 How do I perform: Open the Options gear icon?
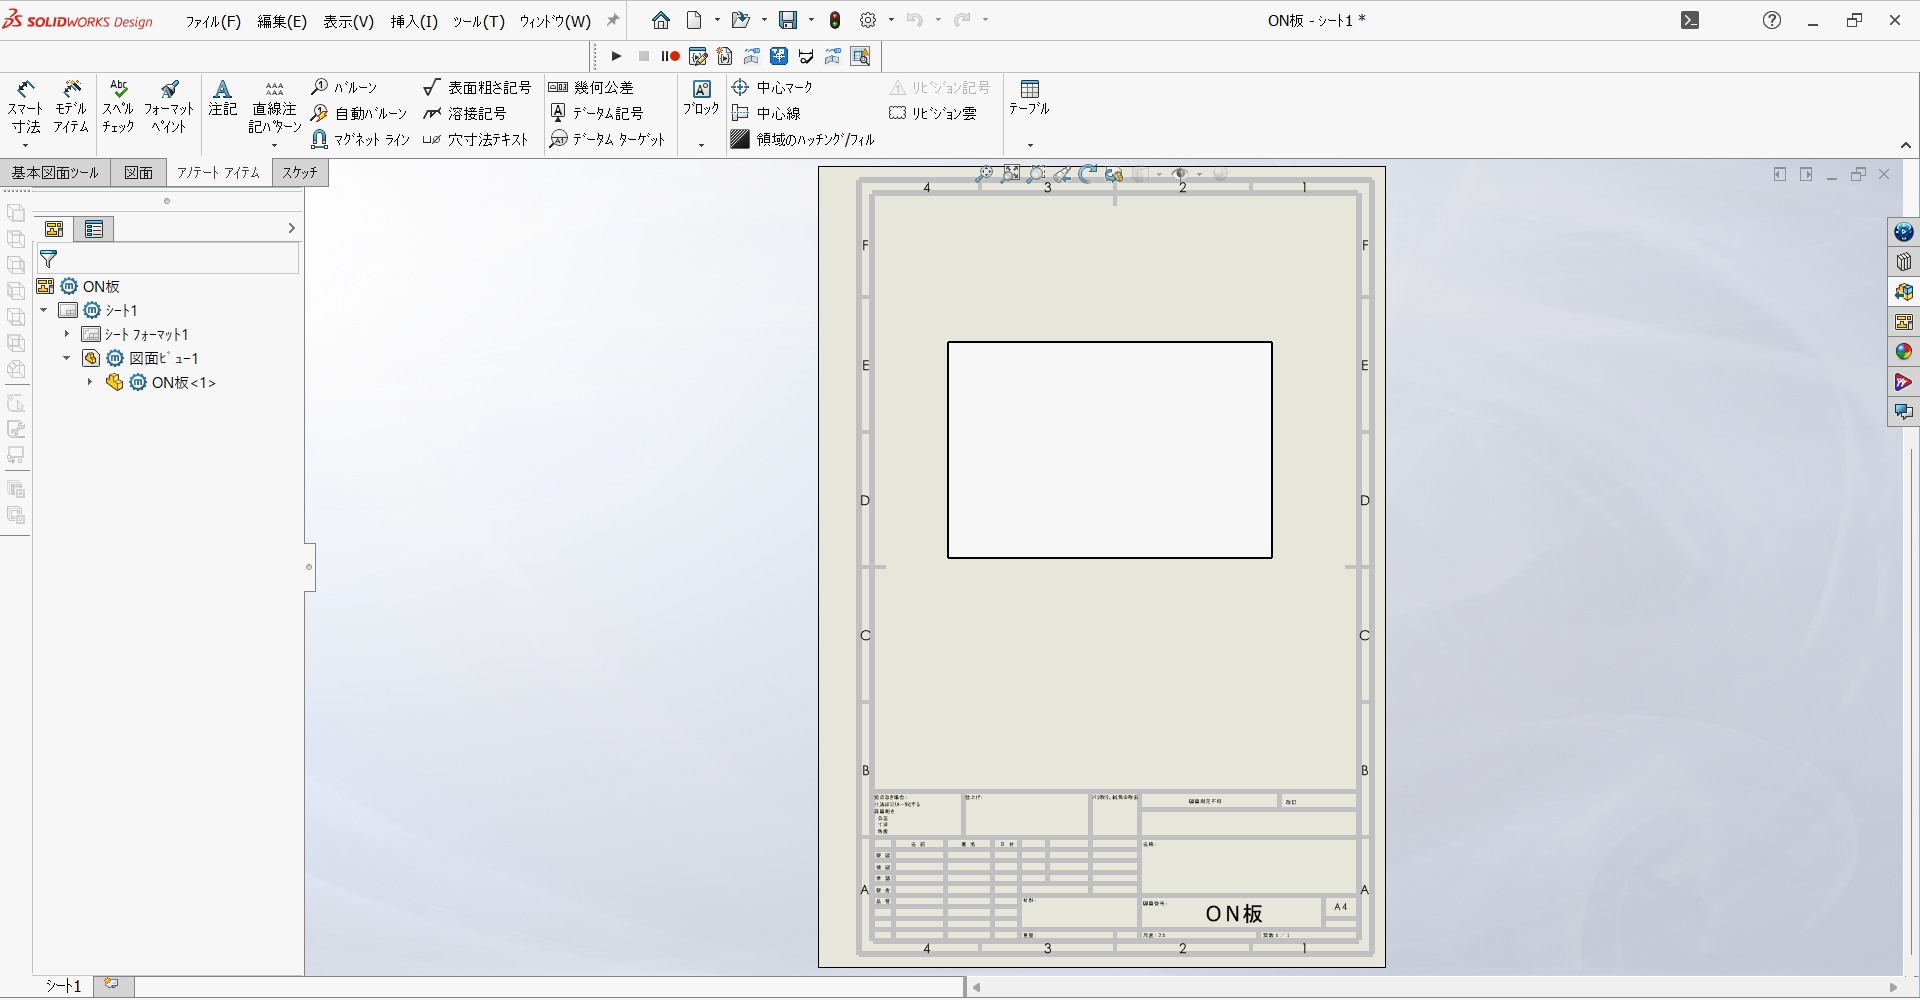(868, 20)
